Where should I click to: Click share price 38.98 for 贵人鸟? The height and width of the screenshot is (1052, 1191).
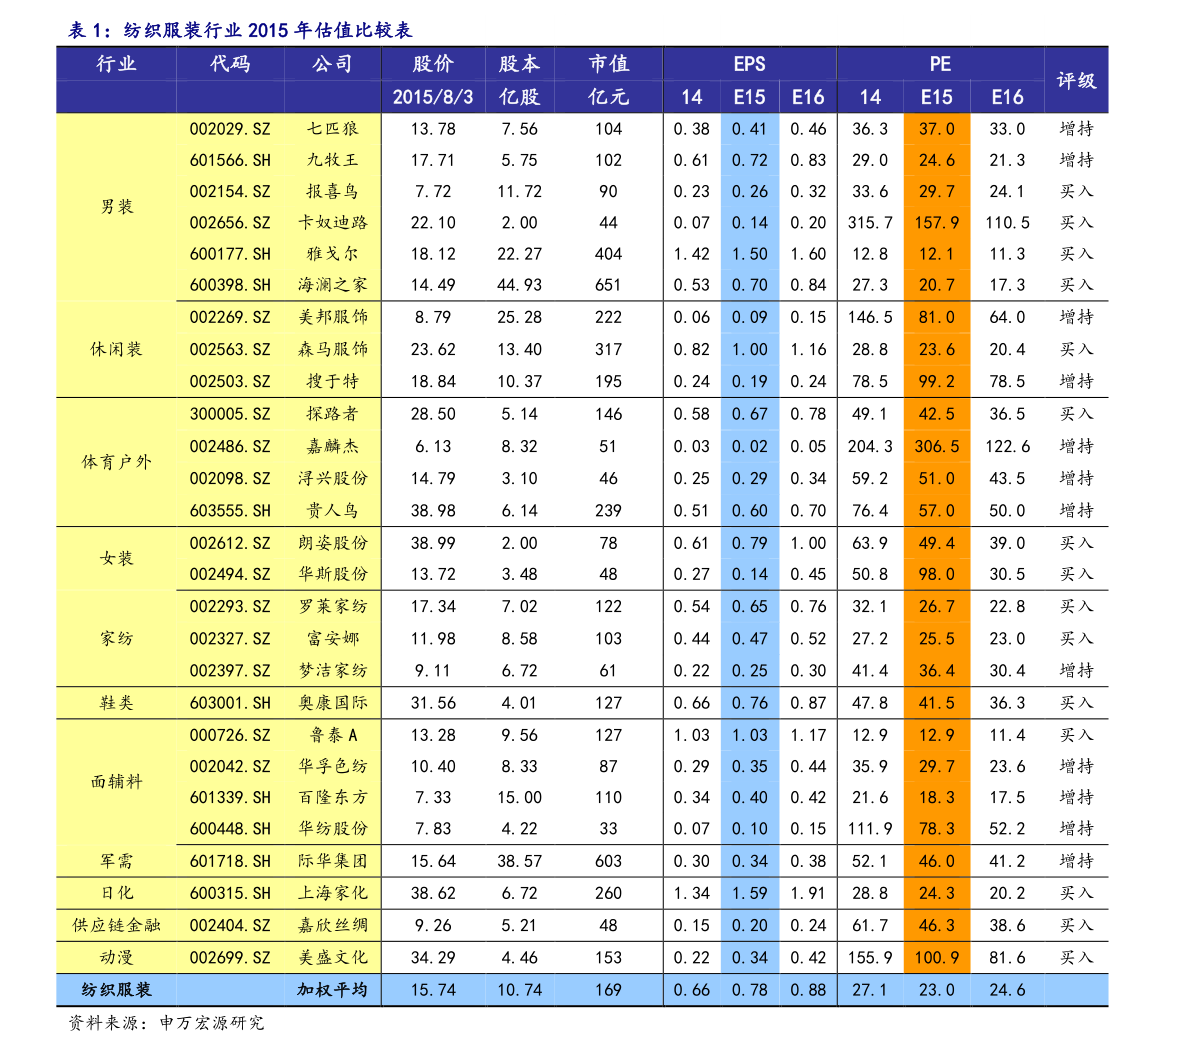click(433, 510)
